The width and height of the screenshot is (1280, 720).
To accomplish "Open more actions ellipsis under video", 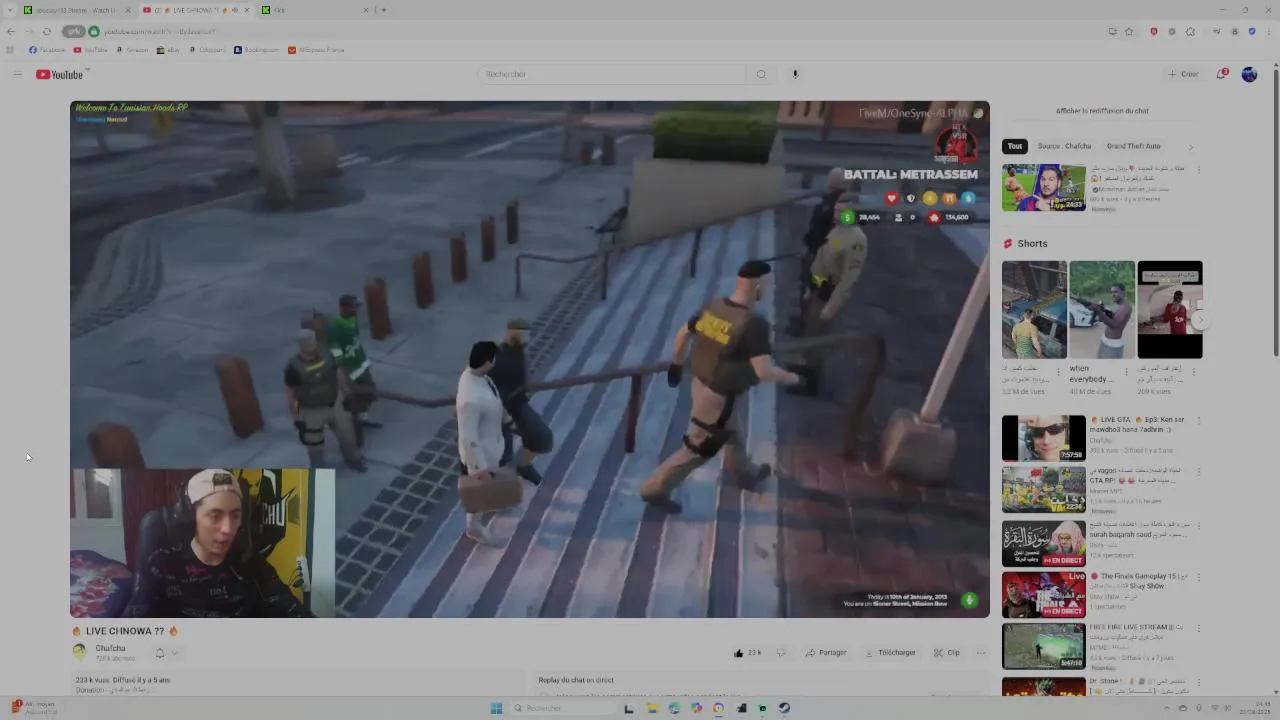I will [x=981, y=653].
